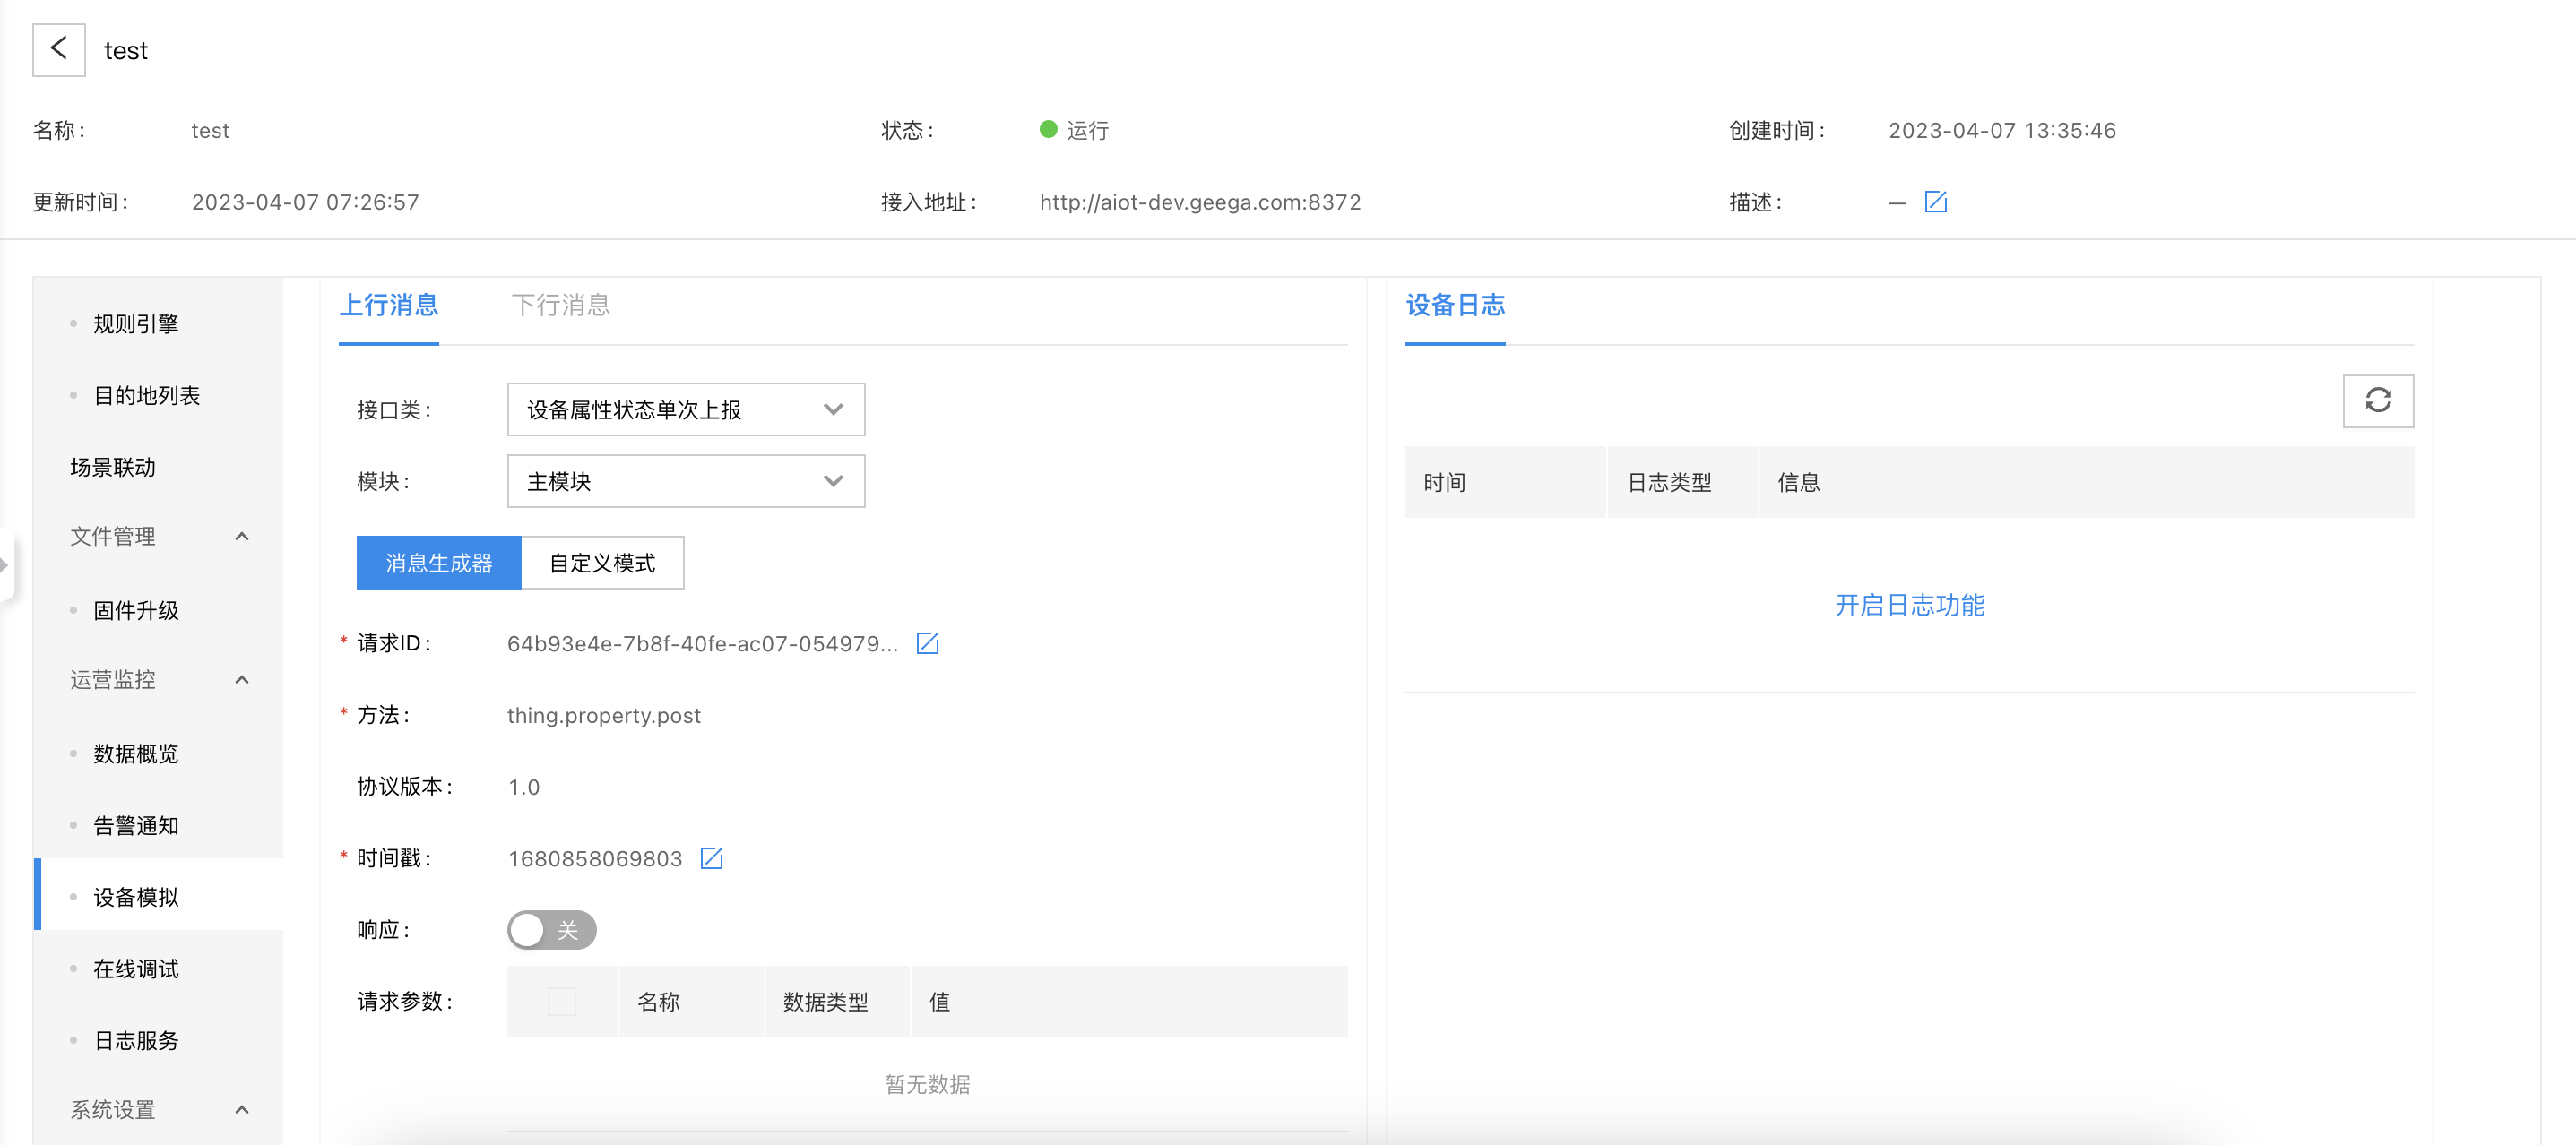Viewport: 2576px width, 1145px height.
Task: Choose the 自定义模式 mode
Action: coord(603,563)
